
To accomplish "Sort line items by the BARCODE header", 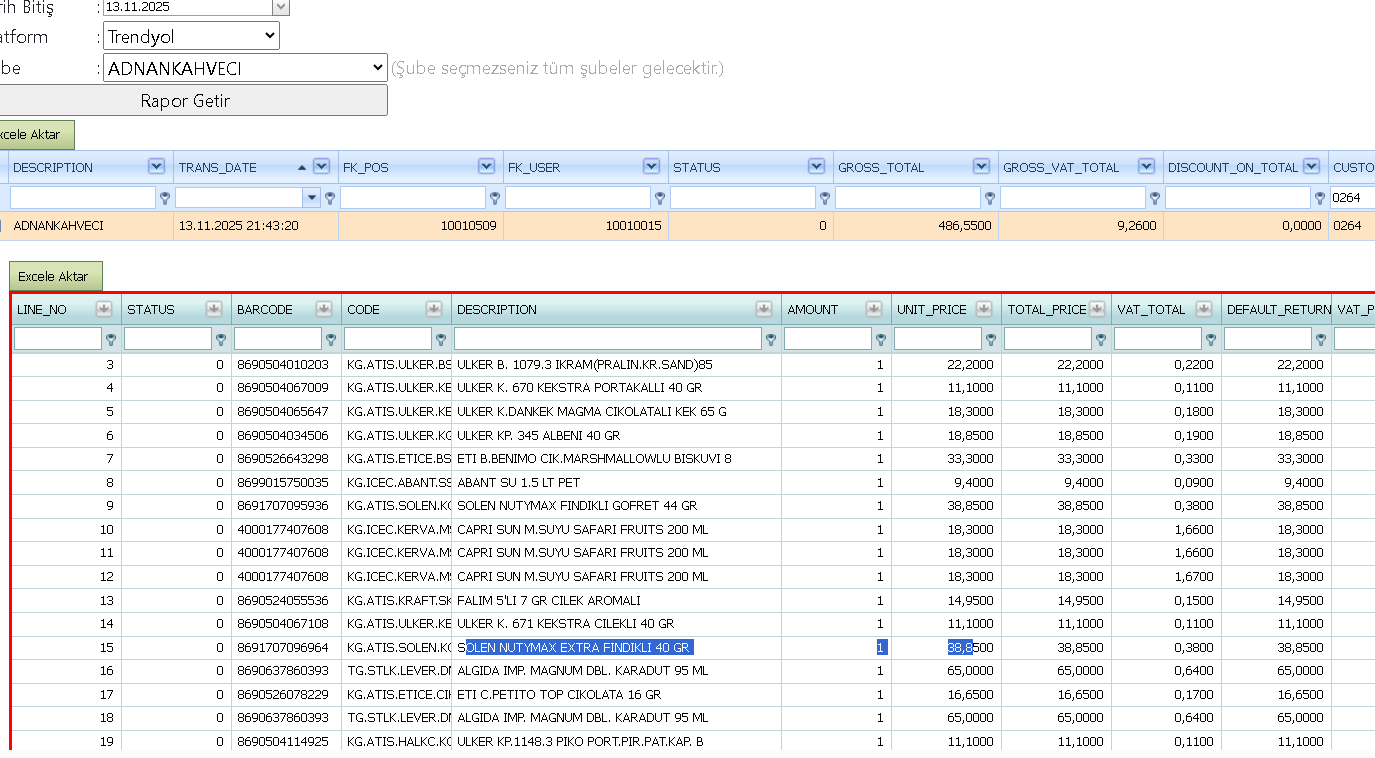I will (x=265, y=309).
